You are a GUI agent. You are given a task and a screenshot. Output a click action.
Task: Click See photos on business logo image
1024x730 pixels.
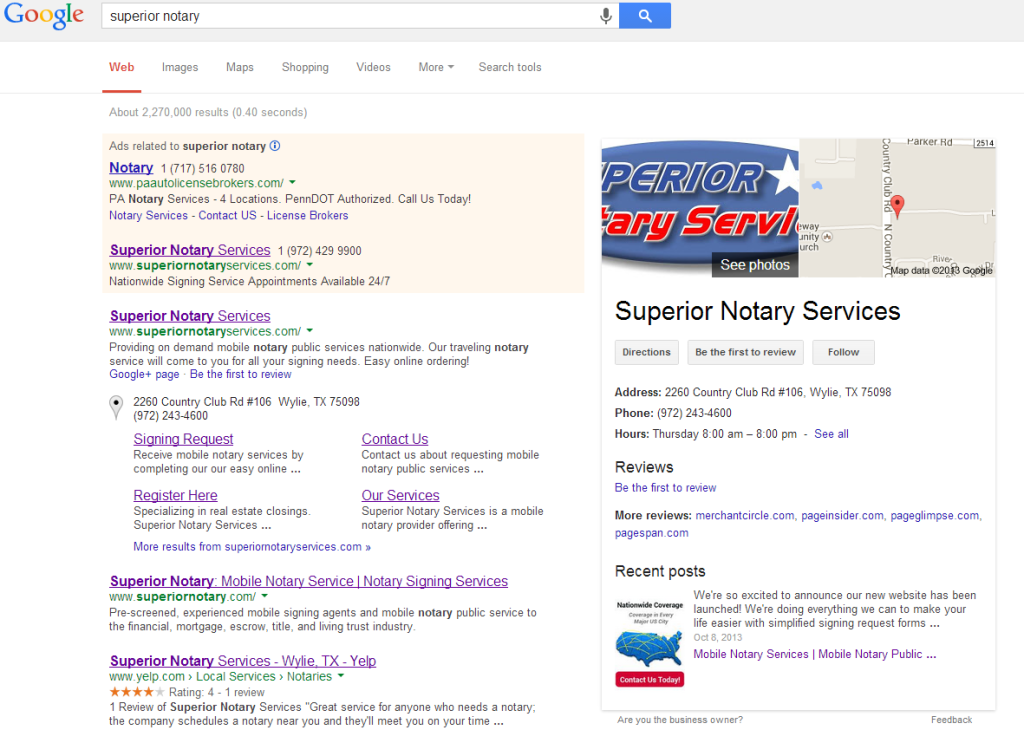[755, 265]
